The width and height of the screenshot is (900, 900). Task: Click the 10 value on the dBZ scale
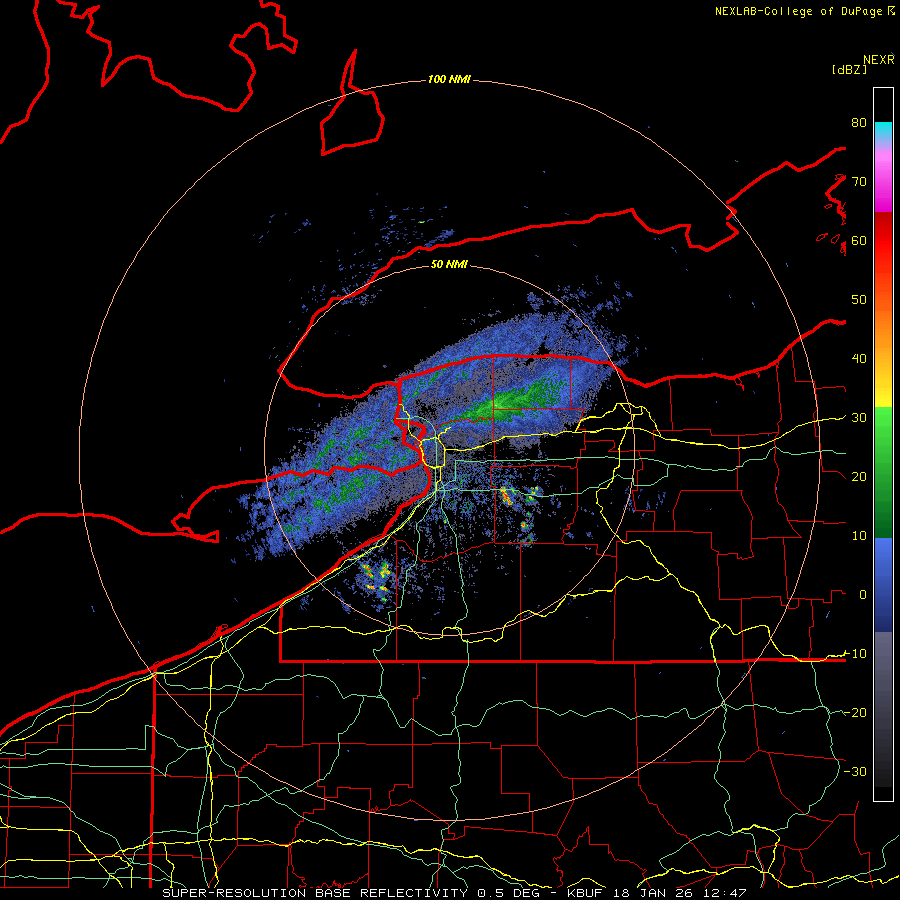(x=859, y=536)
